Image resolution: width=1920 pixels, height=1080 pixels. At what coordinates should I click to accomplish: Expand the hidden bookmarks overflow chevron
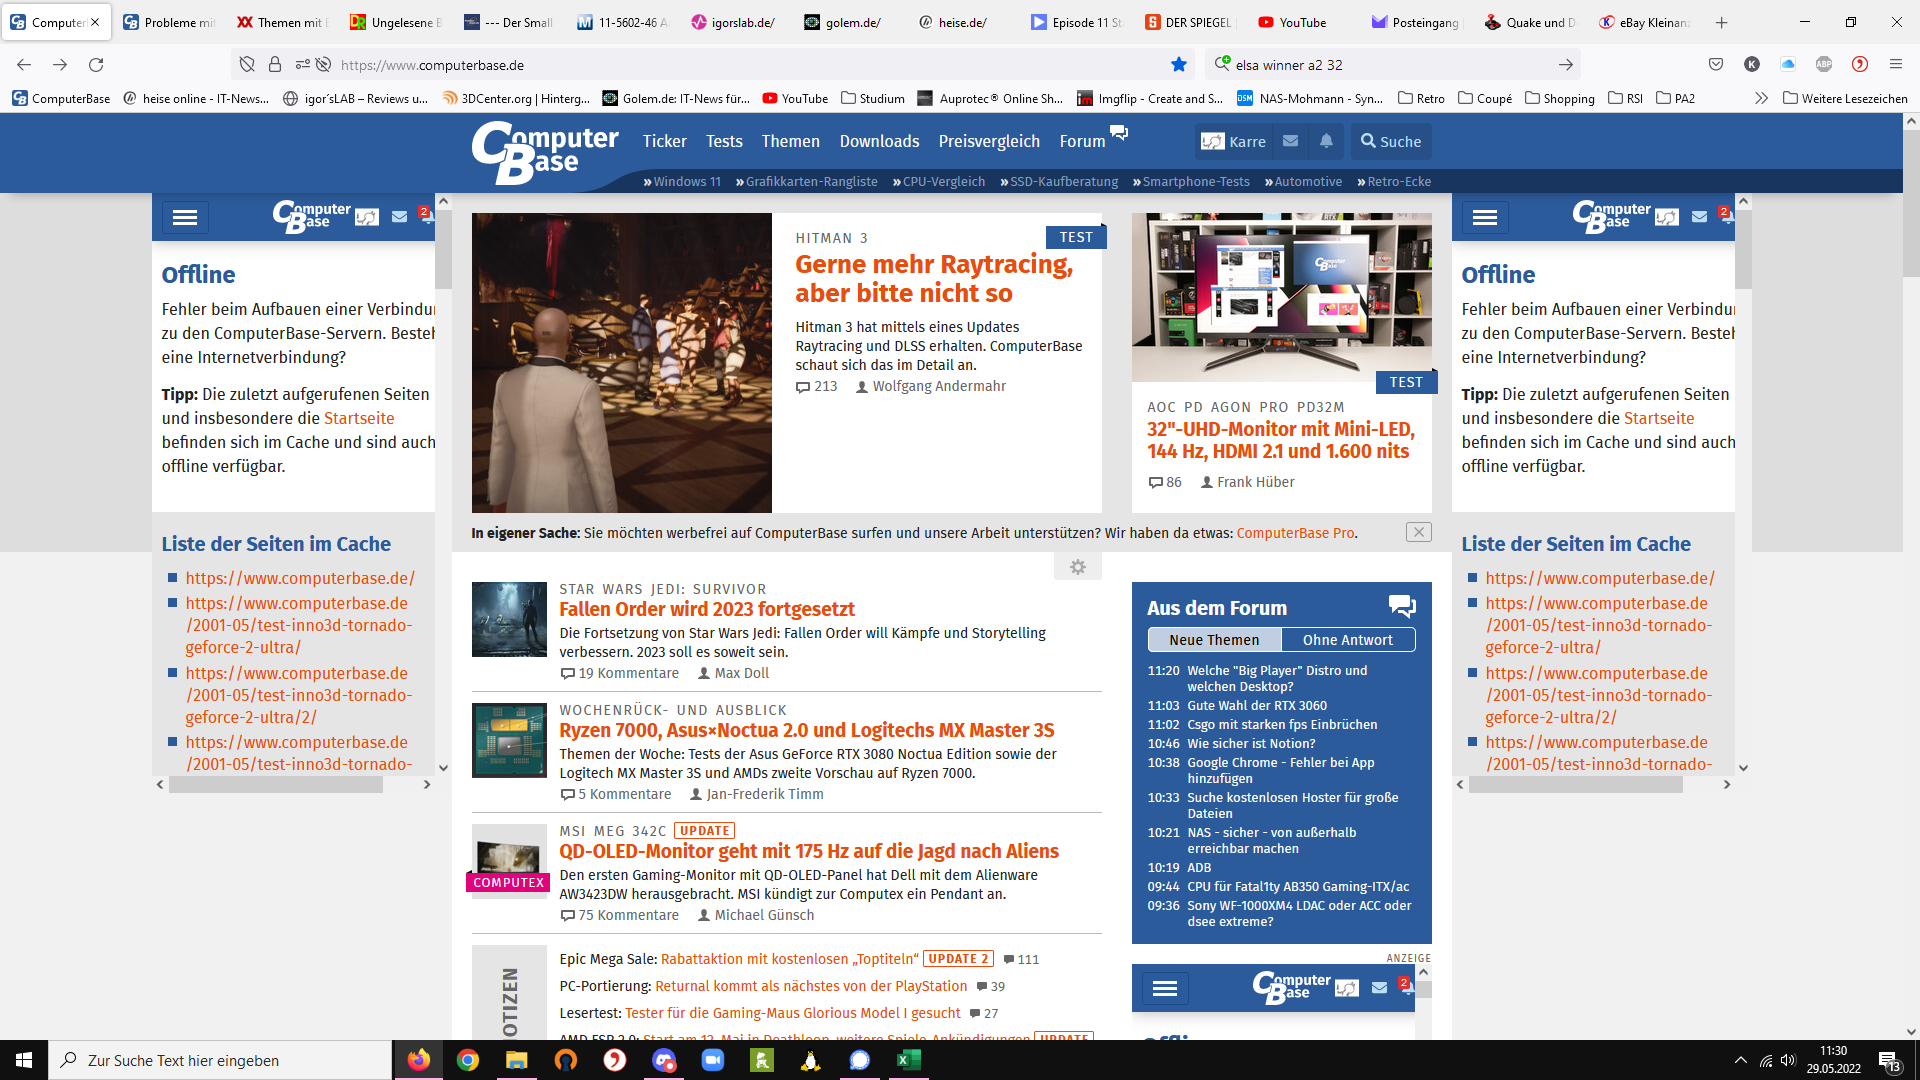point(1761,98)
